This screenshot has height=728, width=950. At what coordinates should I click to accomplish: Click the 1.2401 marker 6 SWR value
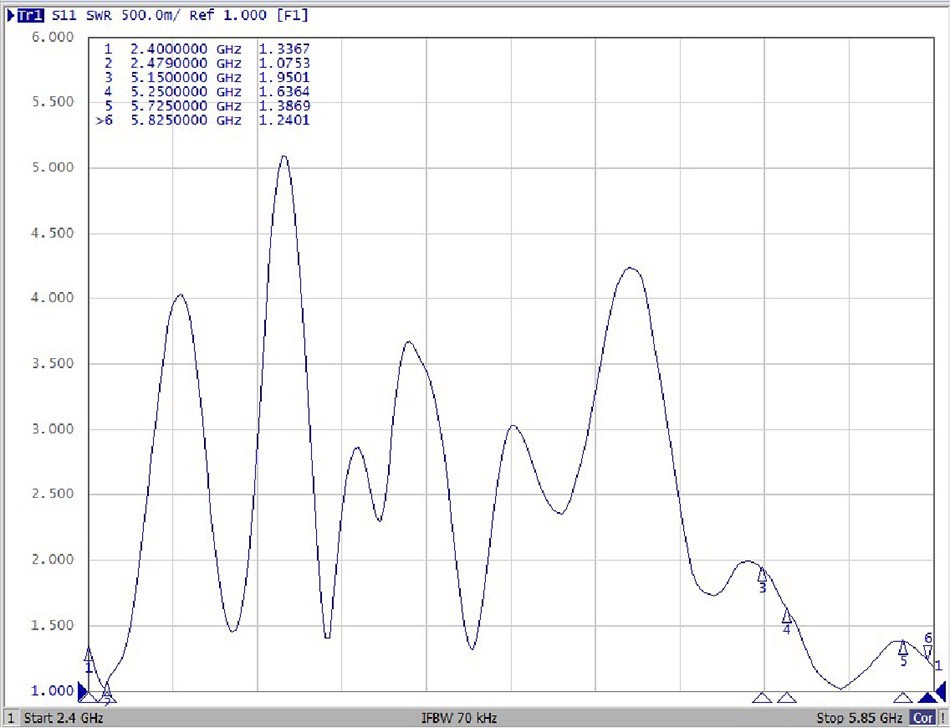coord(284,120)
